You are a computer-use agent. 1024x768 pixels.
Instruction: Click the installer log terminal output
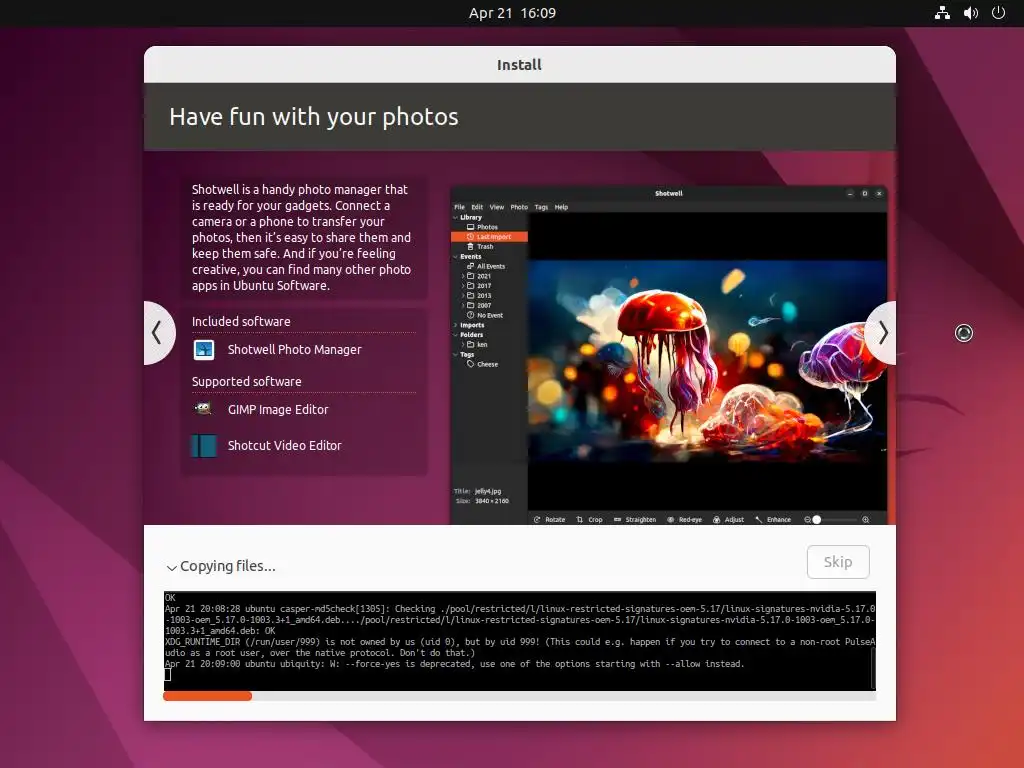[x=519, y=641]
